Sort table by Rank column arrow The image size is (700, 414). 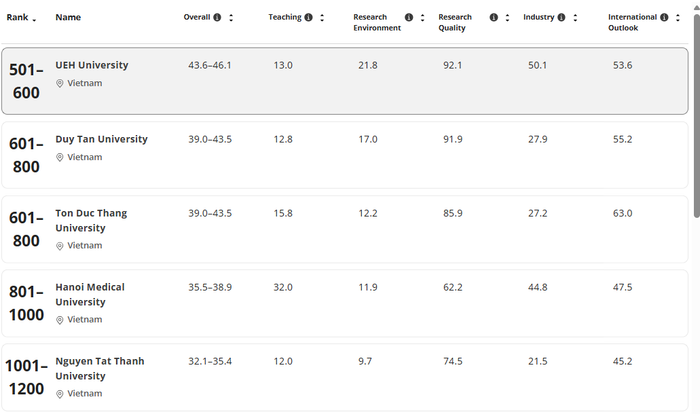pyautogui.click(x=35, y=18)
